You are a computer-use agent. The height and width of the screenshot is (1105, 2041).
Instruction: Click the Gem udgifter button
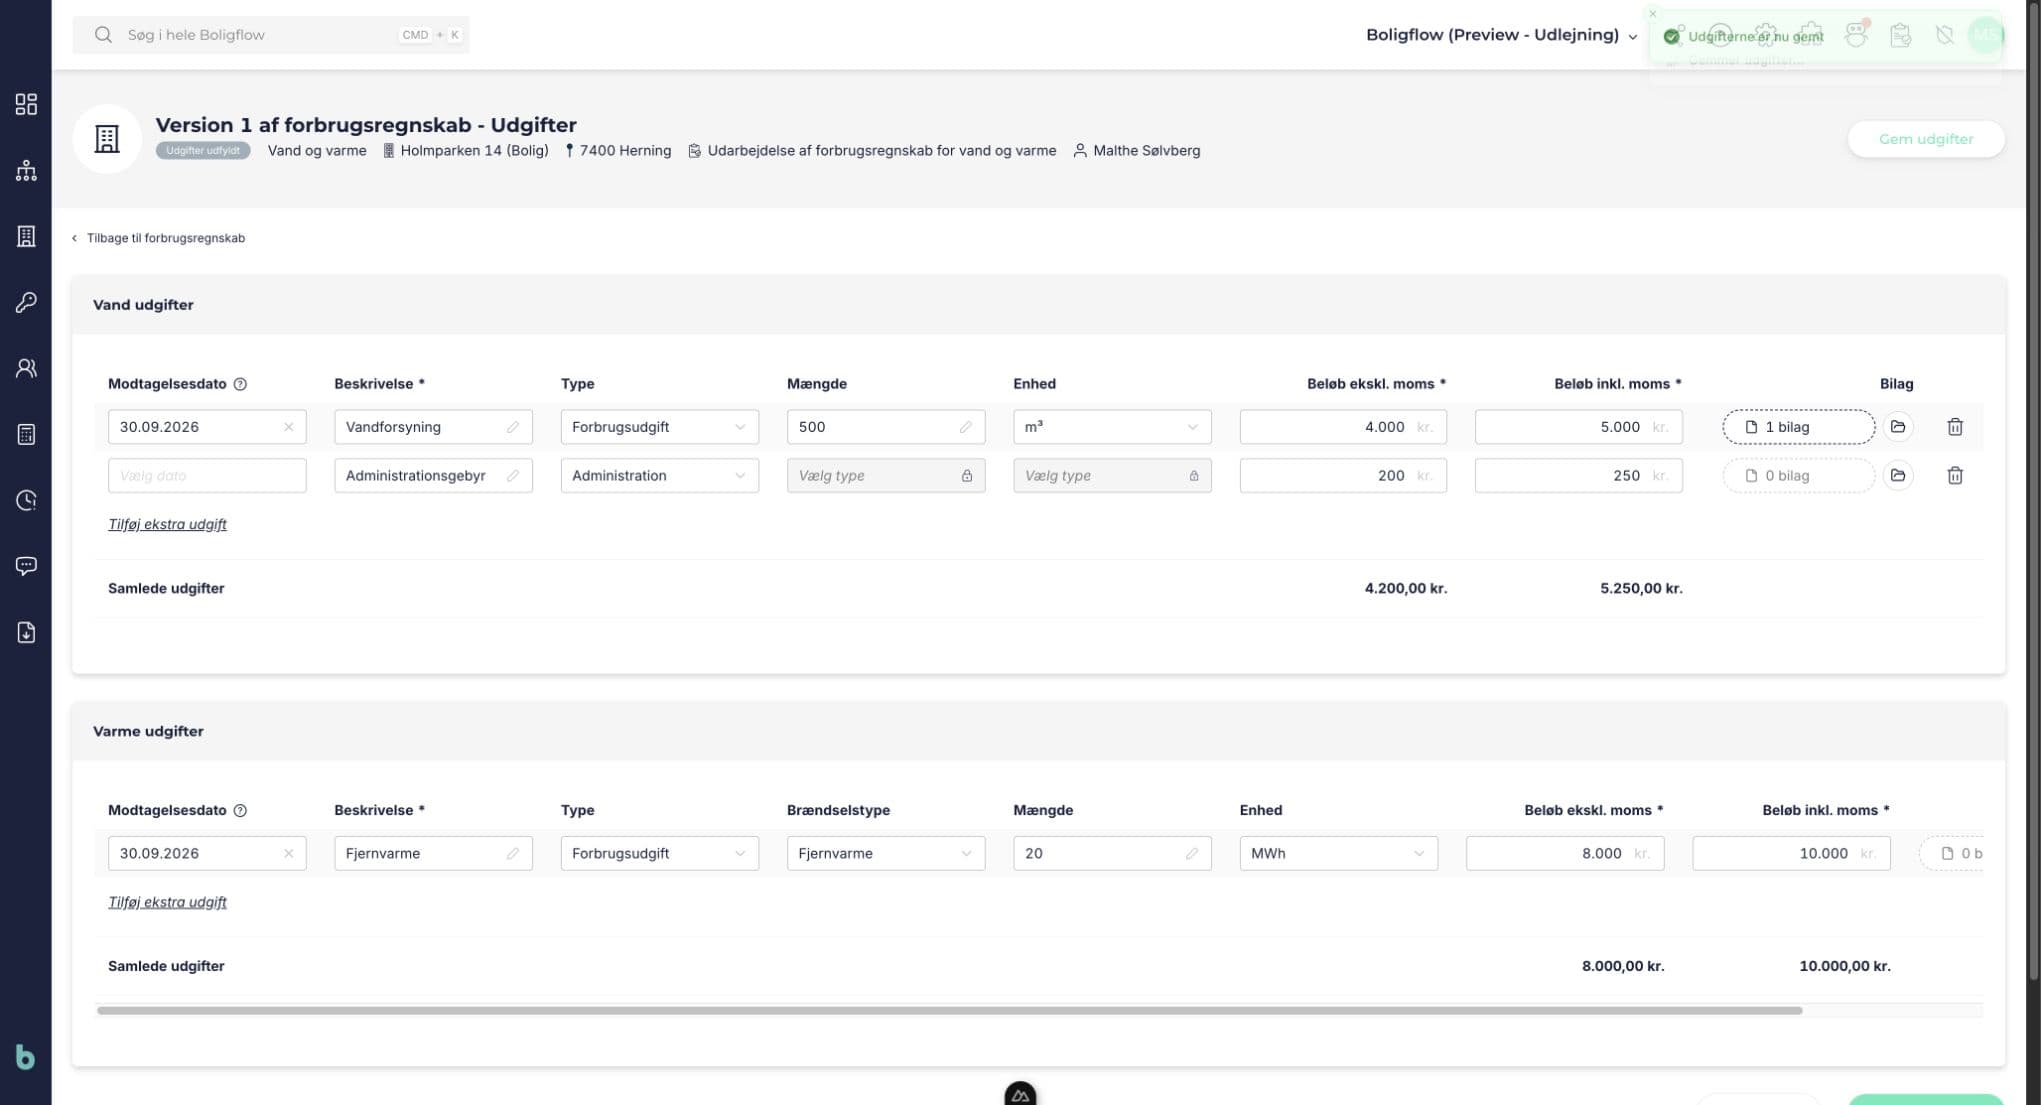[x=1925, y=139]
